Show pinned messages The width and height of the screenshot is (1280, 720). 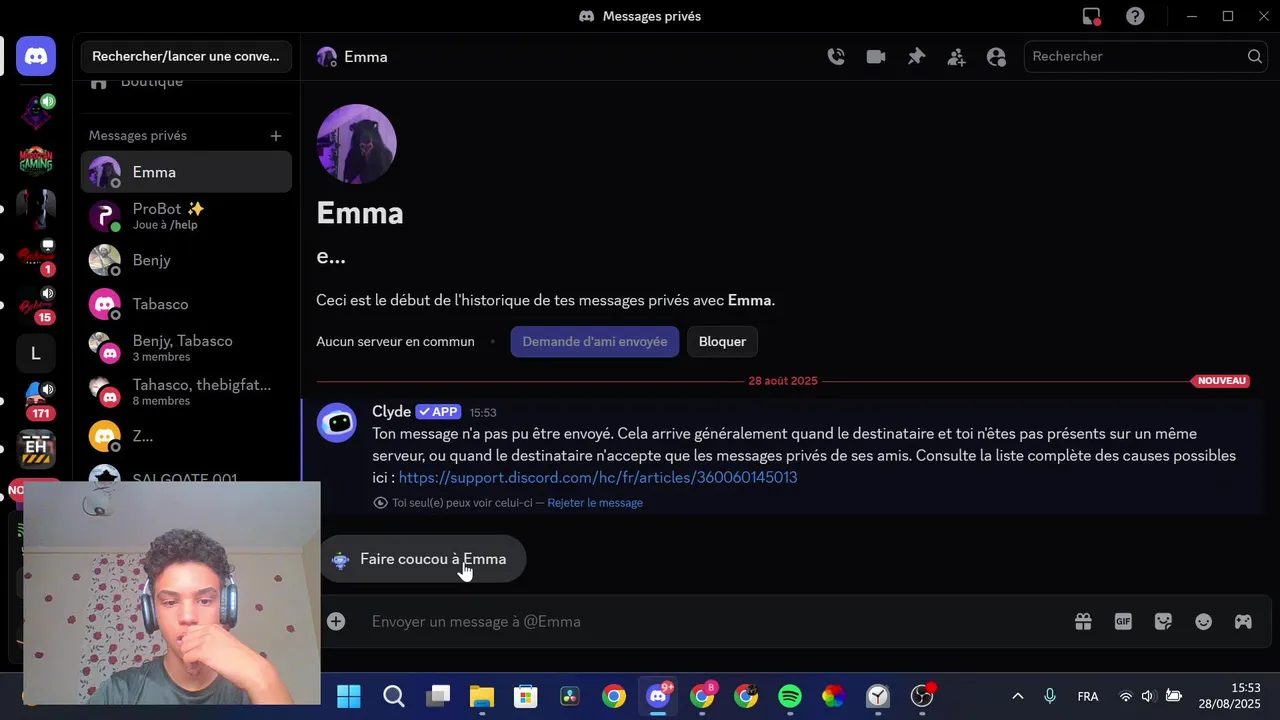(916, 57)
